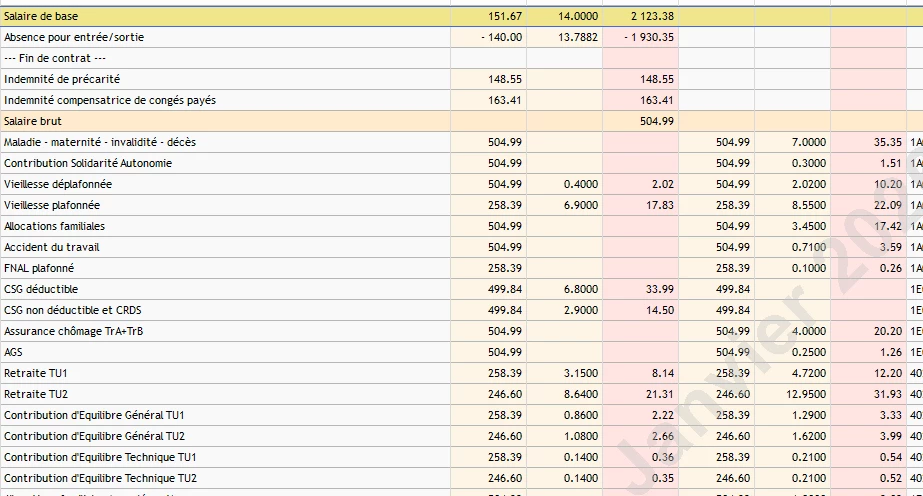The height and width of the screenshot is (496, 923).
Task: Click the "Indemnité compensatrice de congés payés" label
Action: coord(110,100)
